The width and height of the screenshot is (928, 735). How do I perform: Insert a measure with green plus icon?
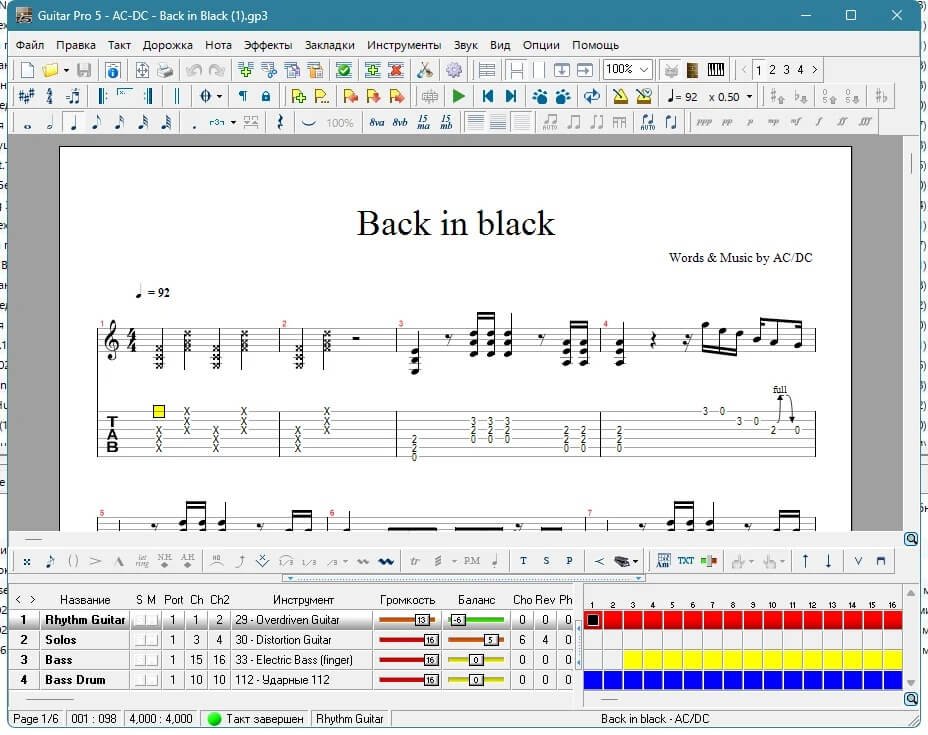click(x=372, y=70)
